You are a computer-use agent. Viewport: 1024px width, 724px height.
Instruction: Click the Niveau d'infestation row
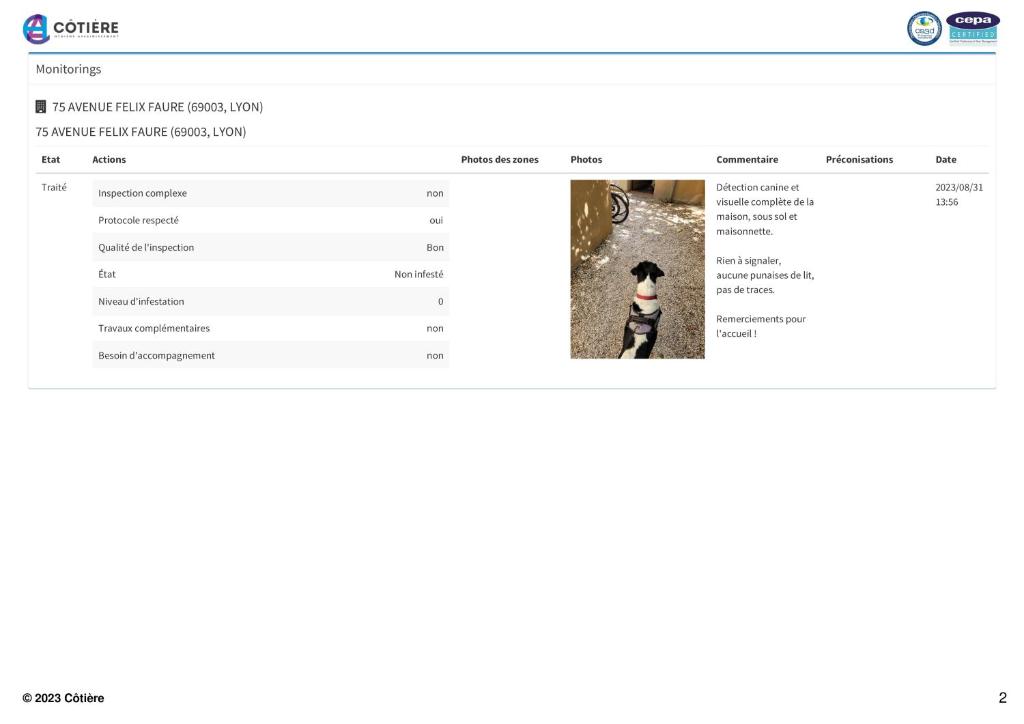270,301
